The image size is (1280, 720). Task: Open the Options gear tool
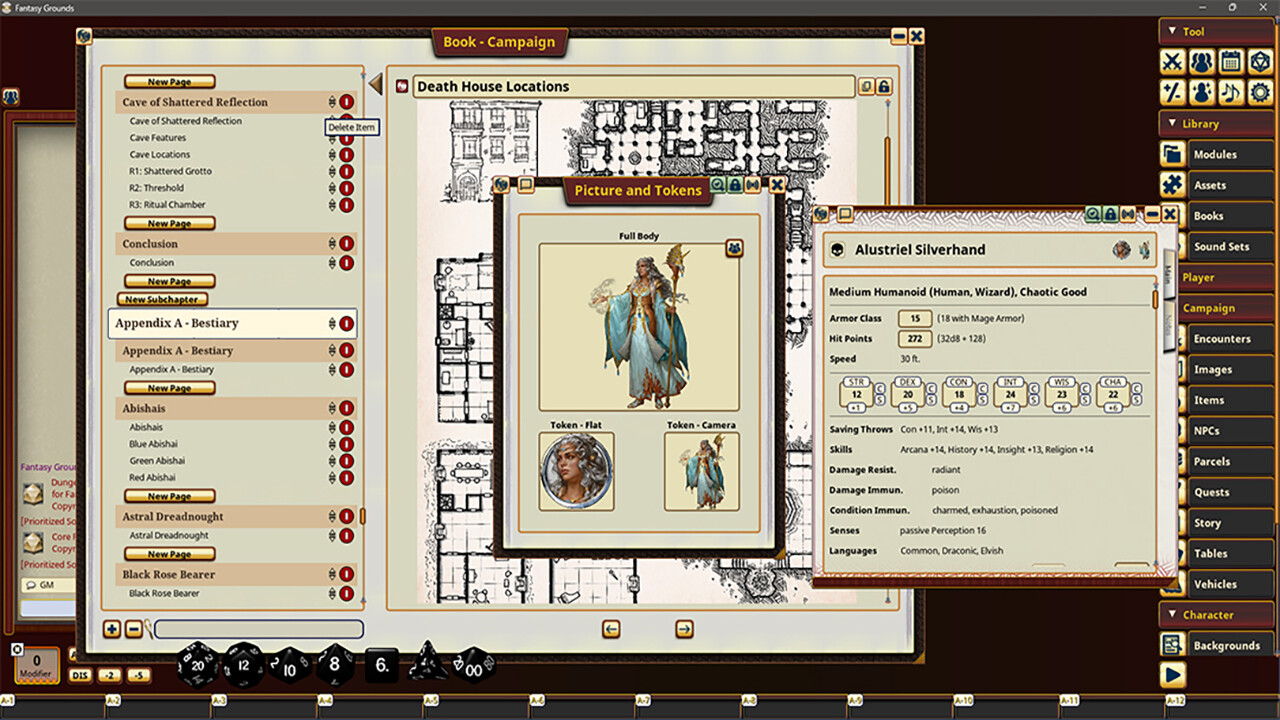click(1261, 92)
